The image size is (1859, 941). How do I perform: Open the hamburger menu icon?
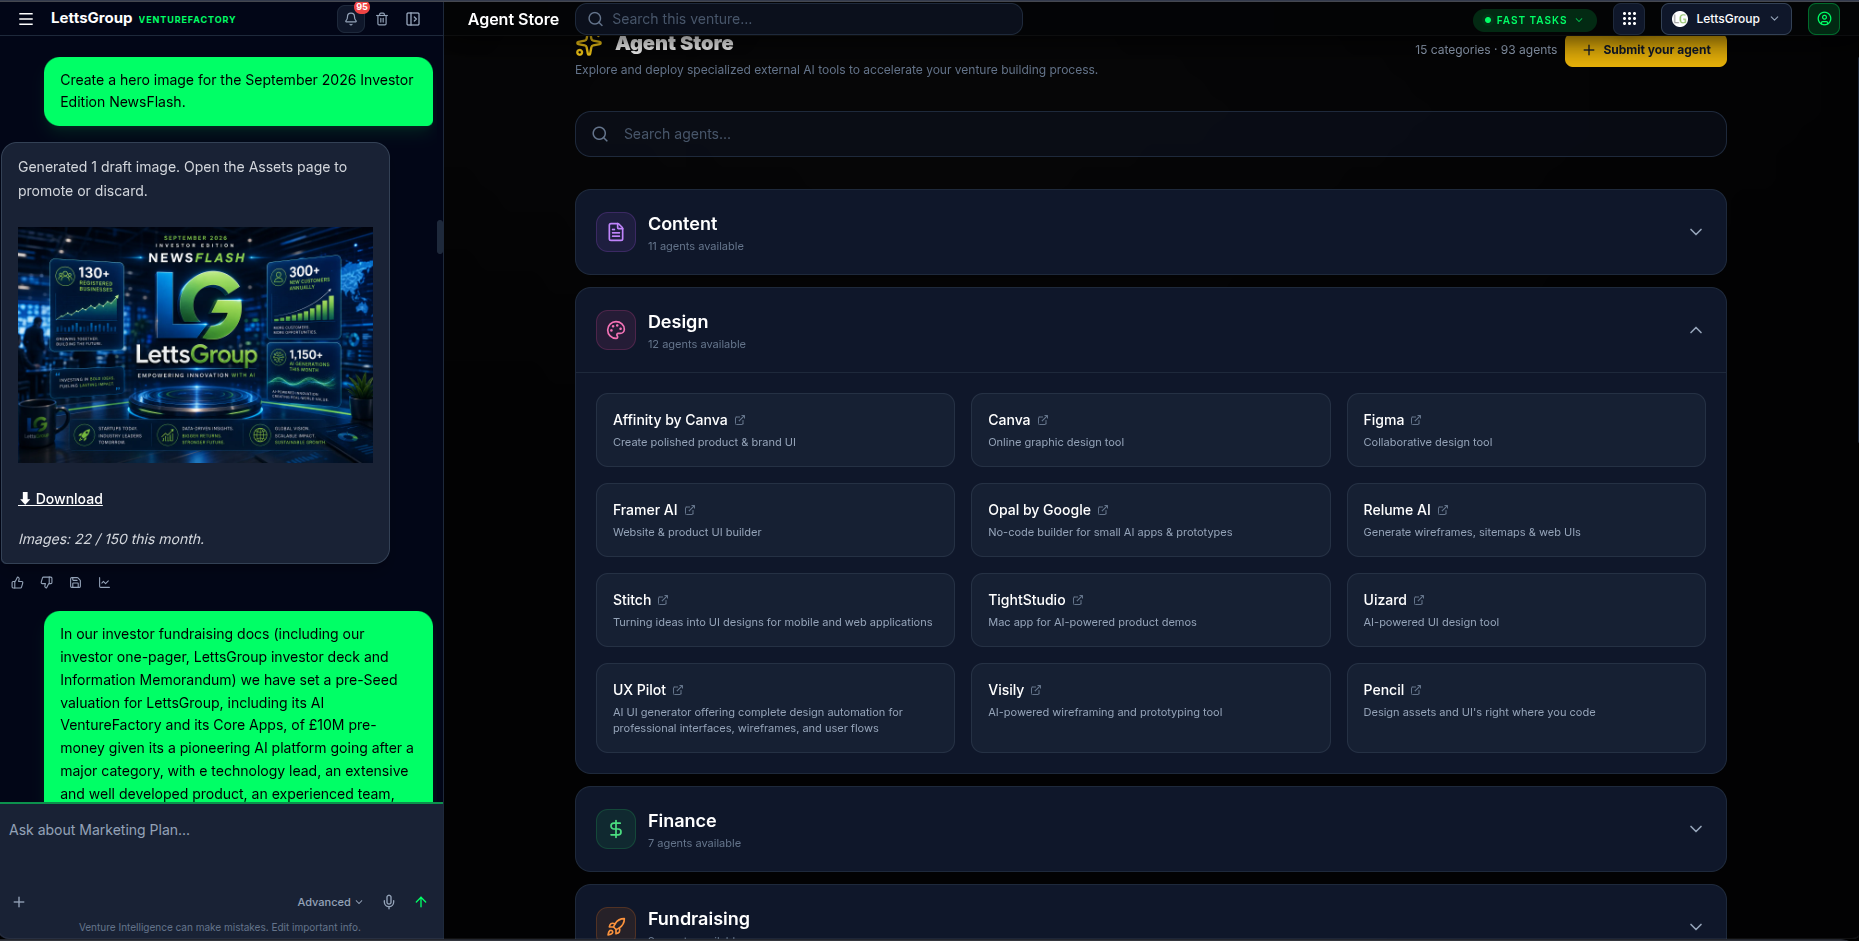tap(26, 19)
